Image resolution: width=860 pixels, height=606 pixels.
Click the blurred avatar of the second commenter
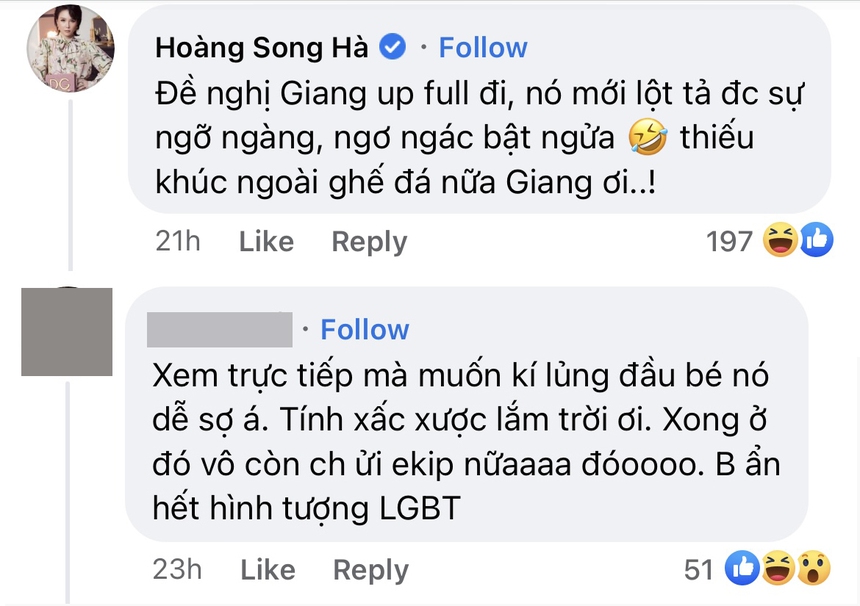[66, 335]
